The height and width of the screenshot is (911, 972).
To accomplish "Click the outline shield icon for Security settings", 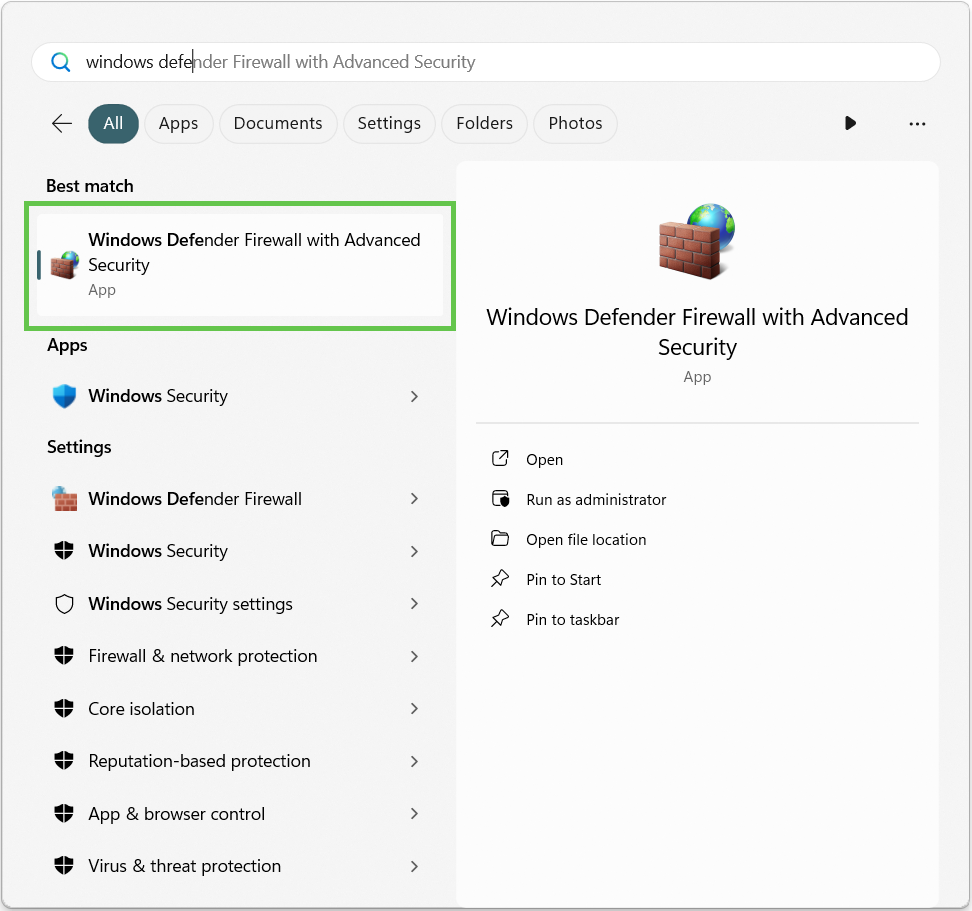I will pos(64,604).
